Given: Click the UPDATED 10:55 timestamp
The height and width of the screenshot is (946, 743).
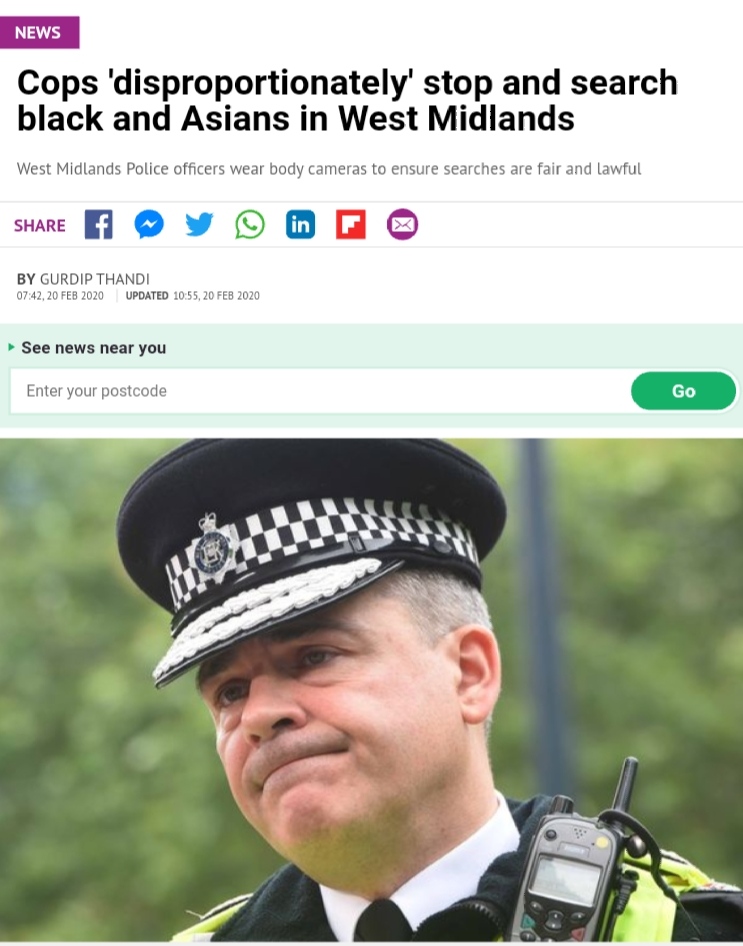Looking at the screenshot, I should point(192,296).
